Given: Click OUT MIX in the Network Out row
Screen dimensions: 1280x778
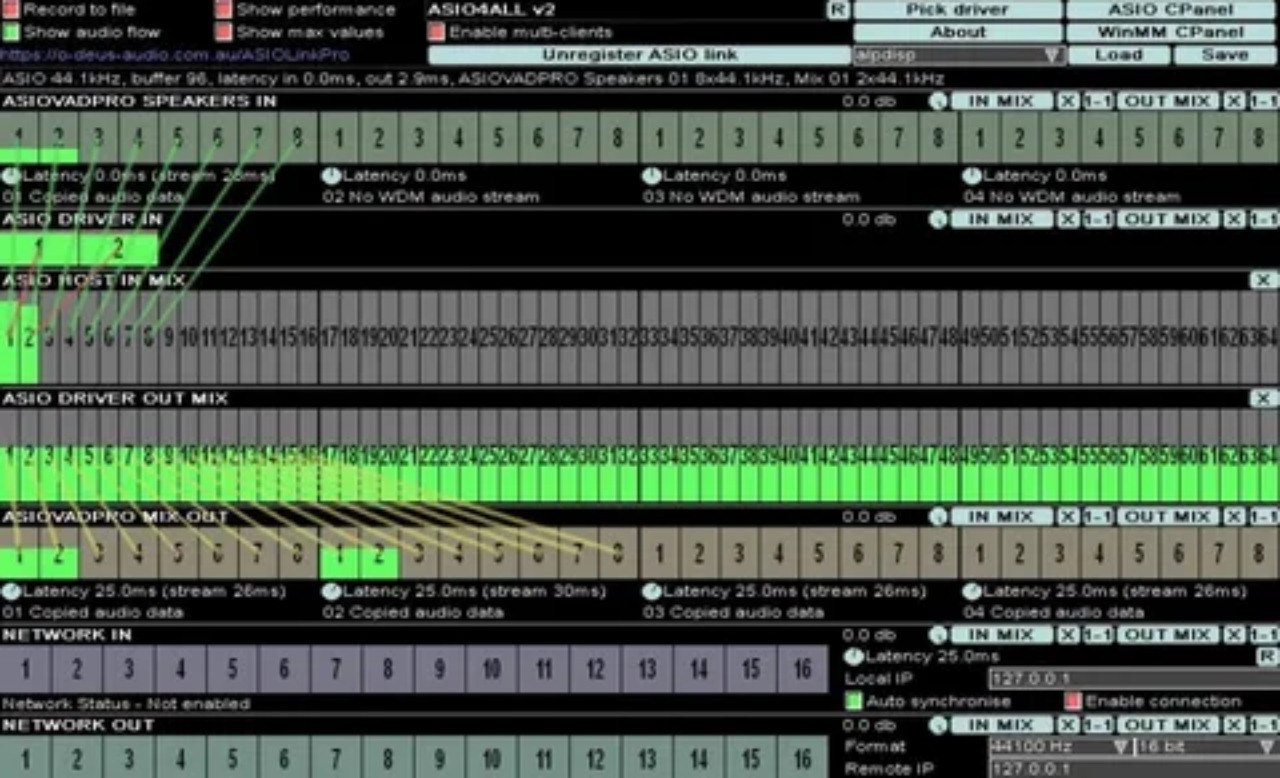Looking at the screenshot, I should pos(1168,725).
